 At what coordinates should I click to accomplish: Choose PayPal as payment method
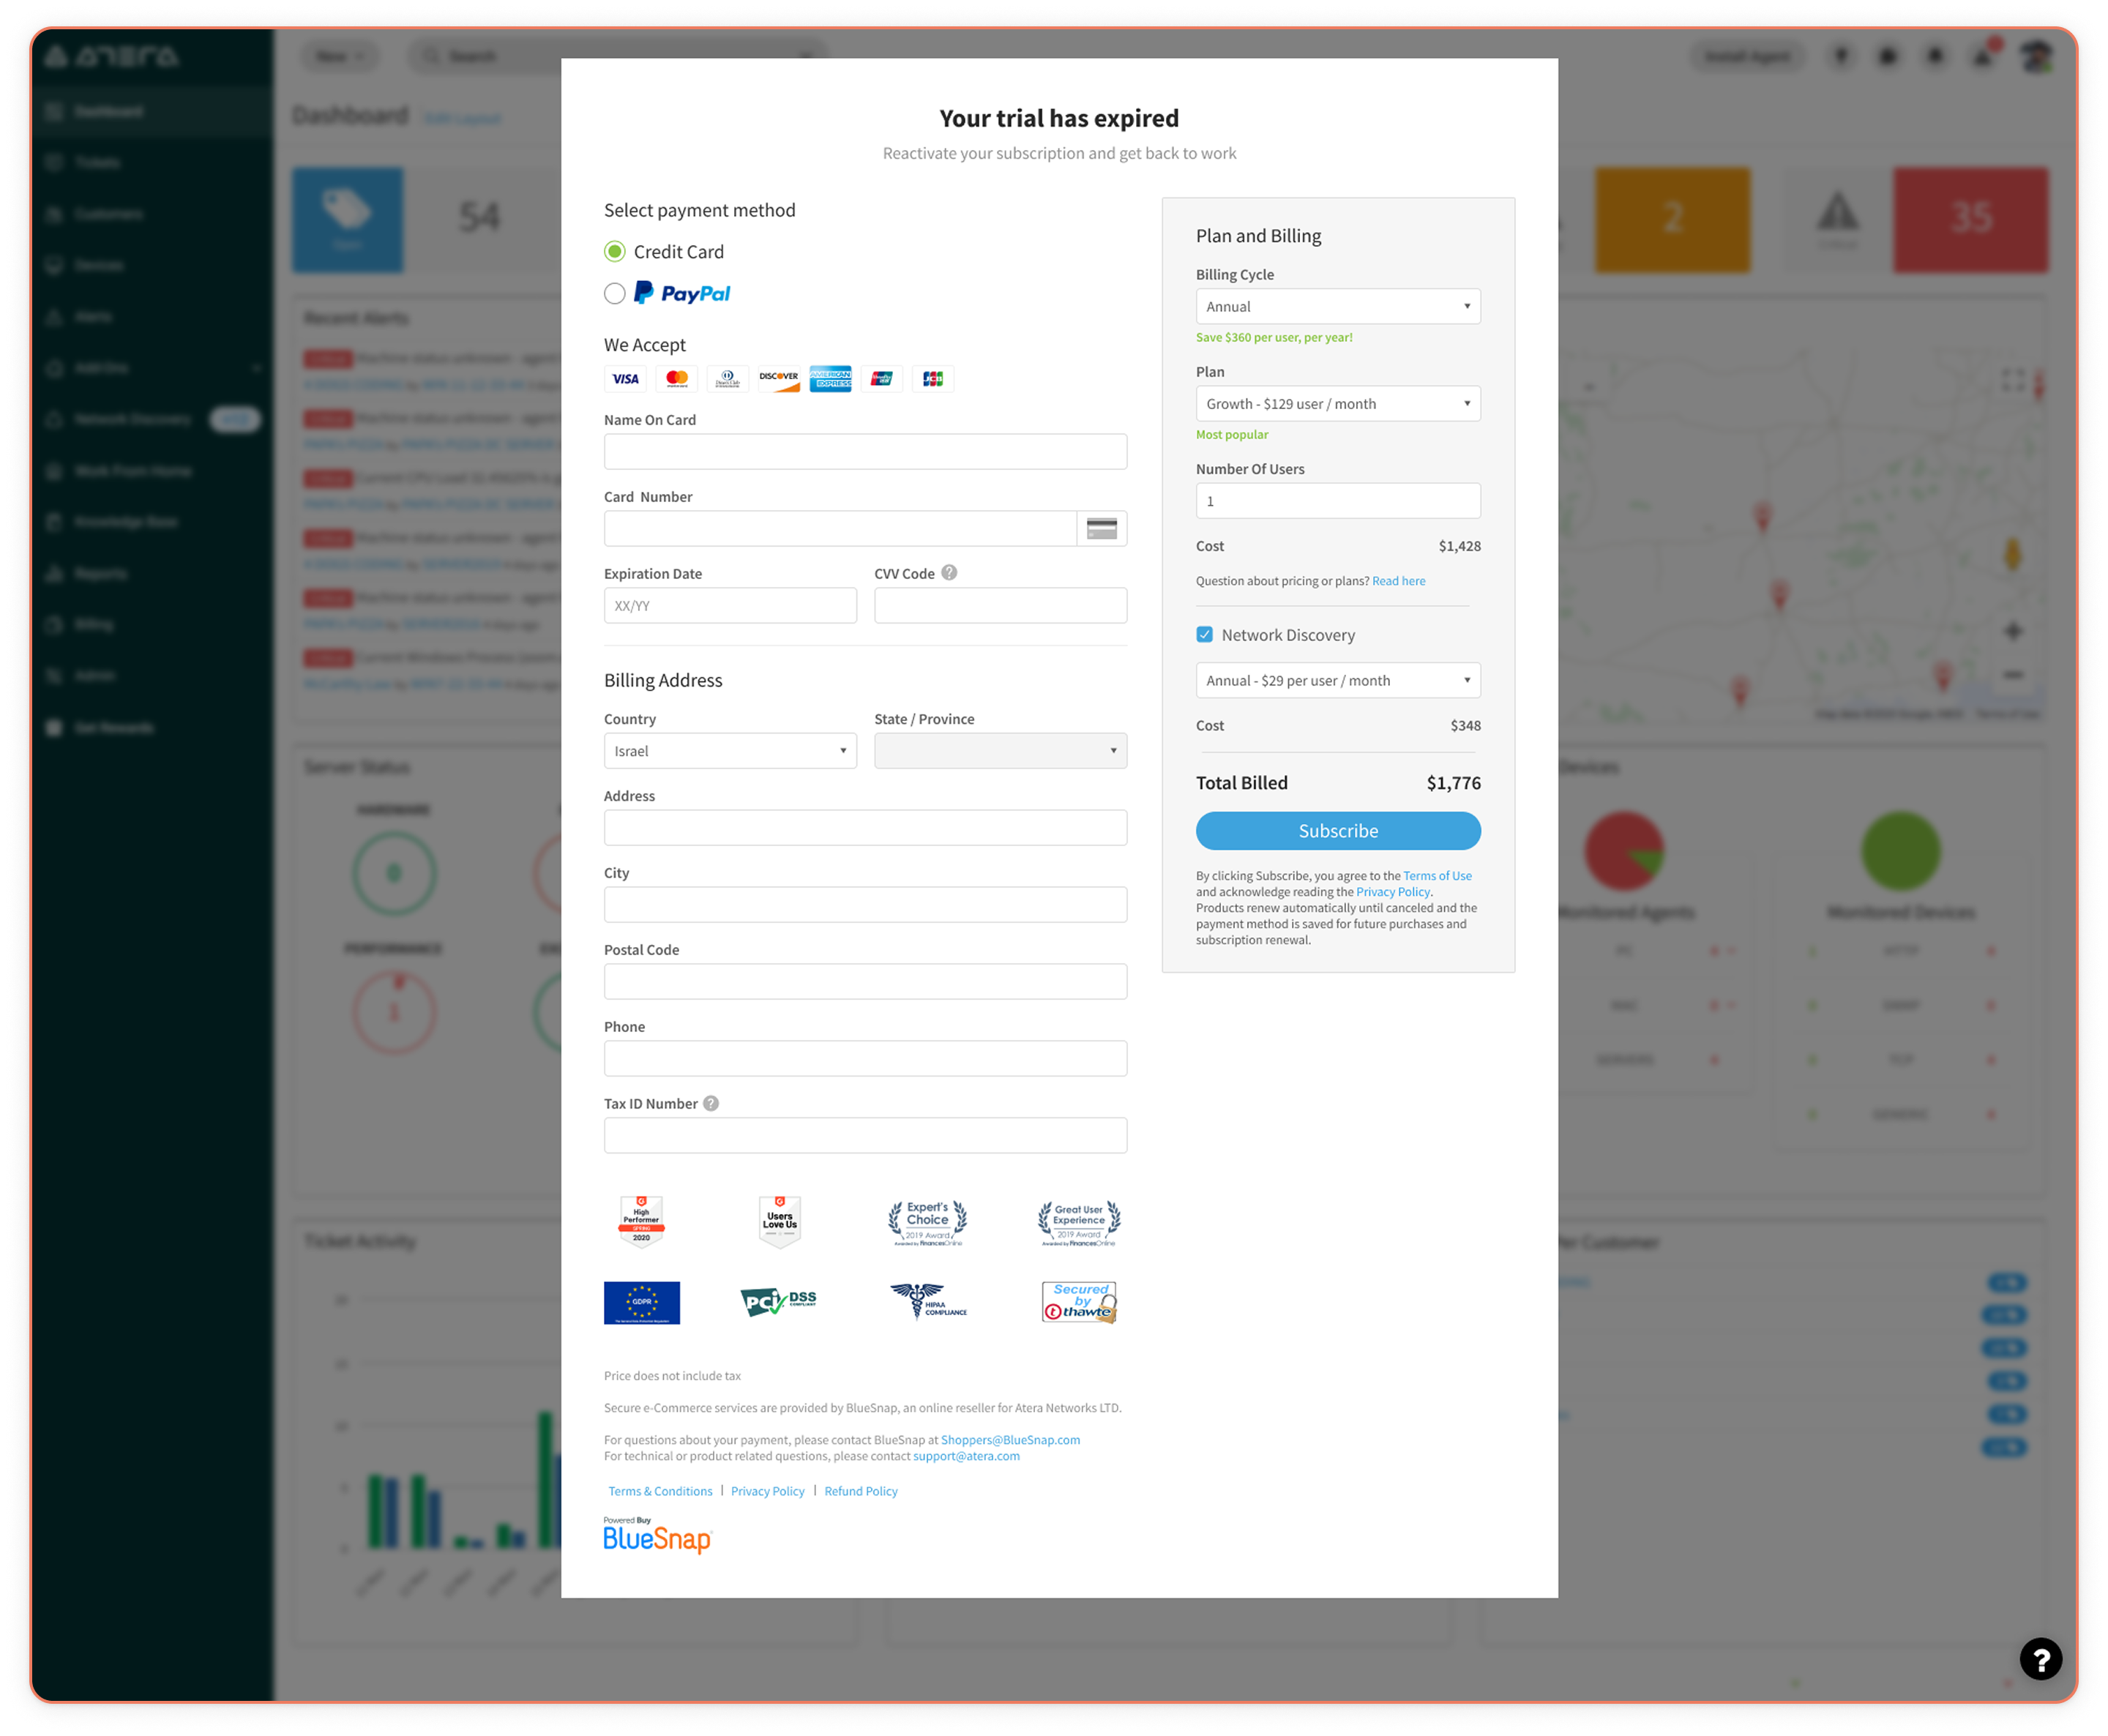coord(615,293)
